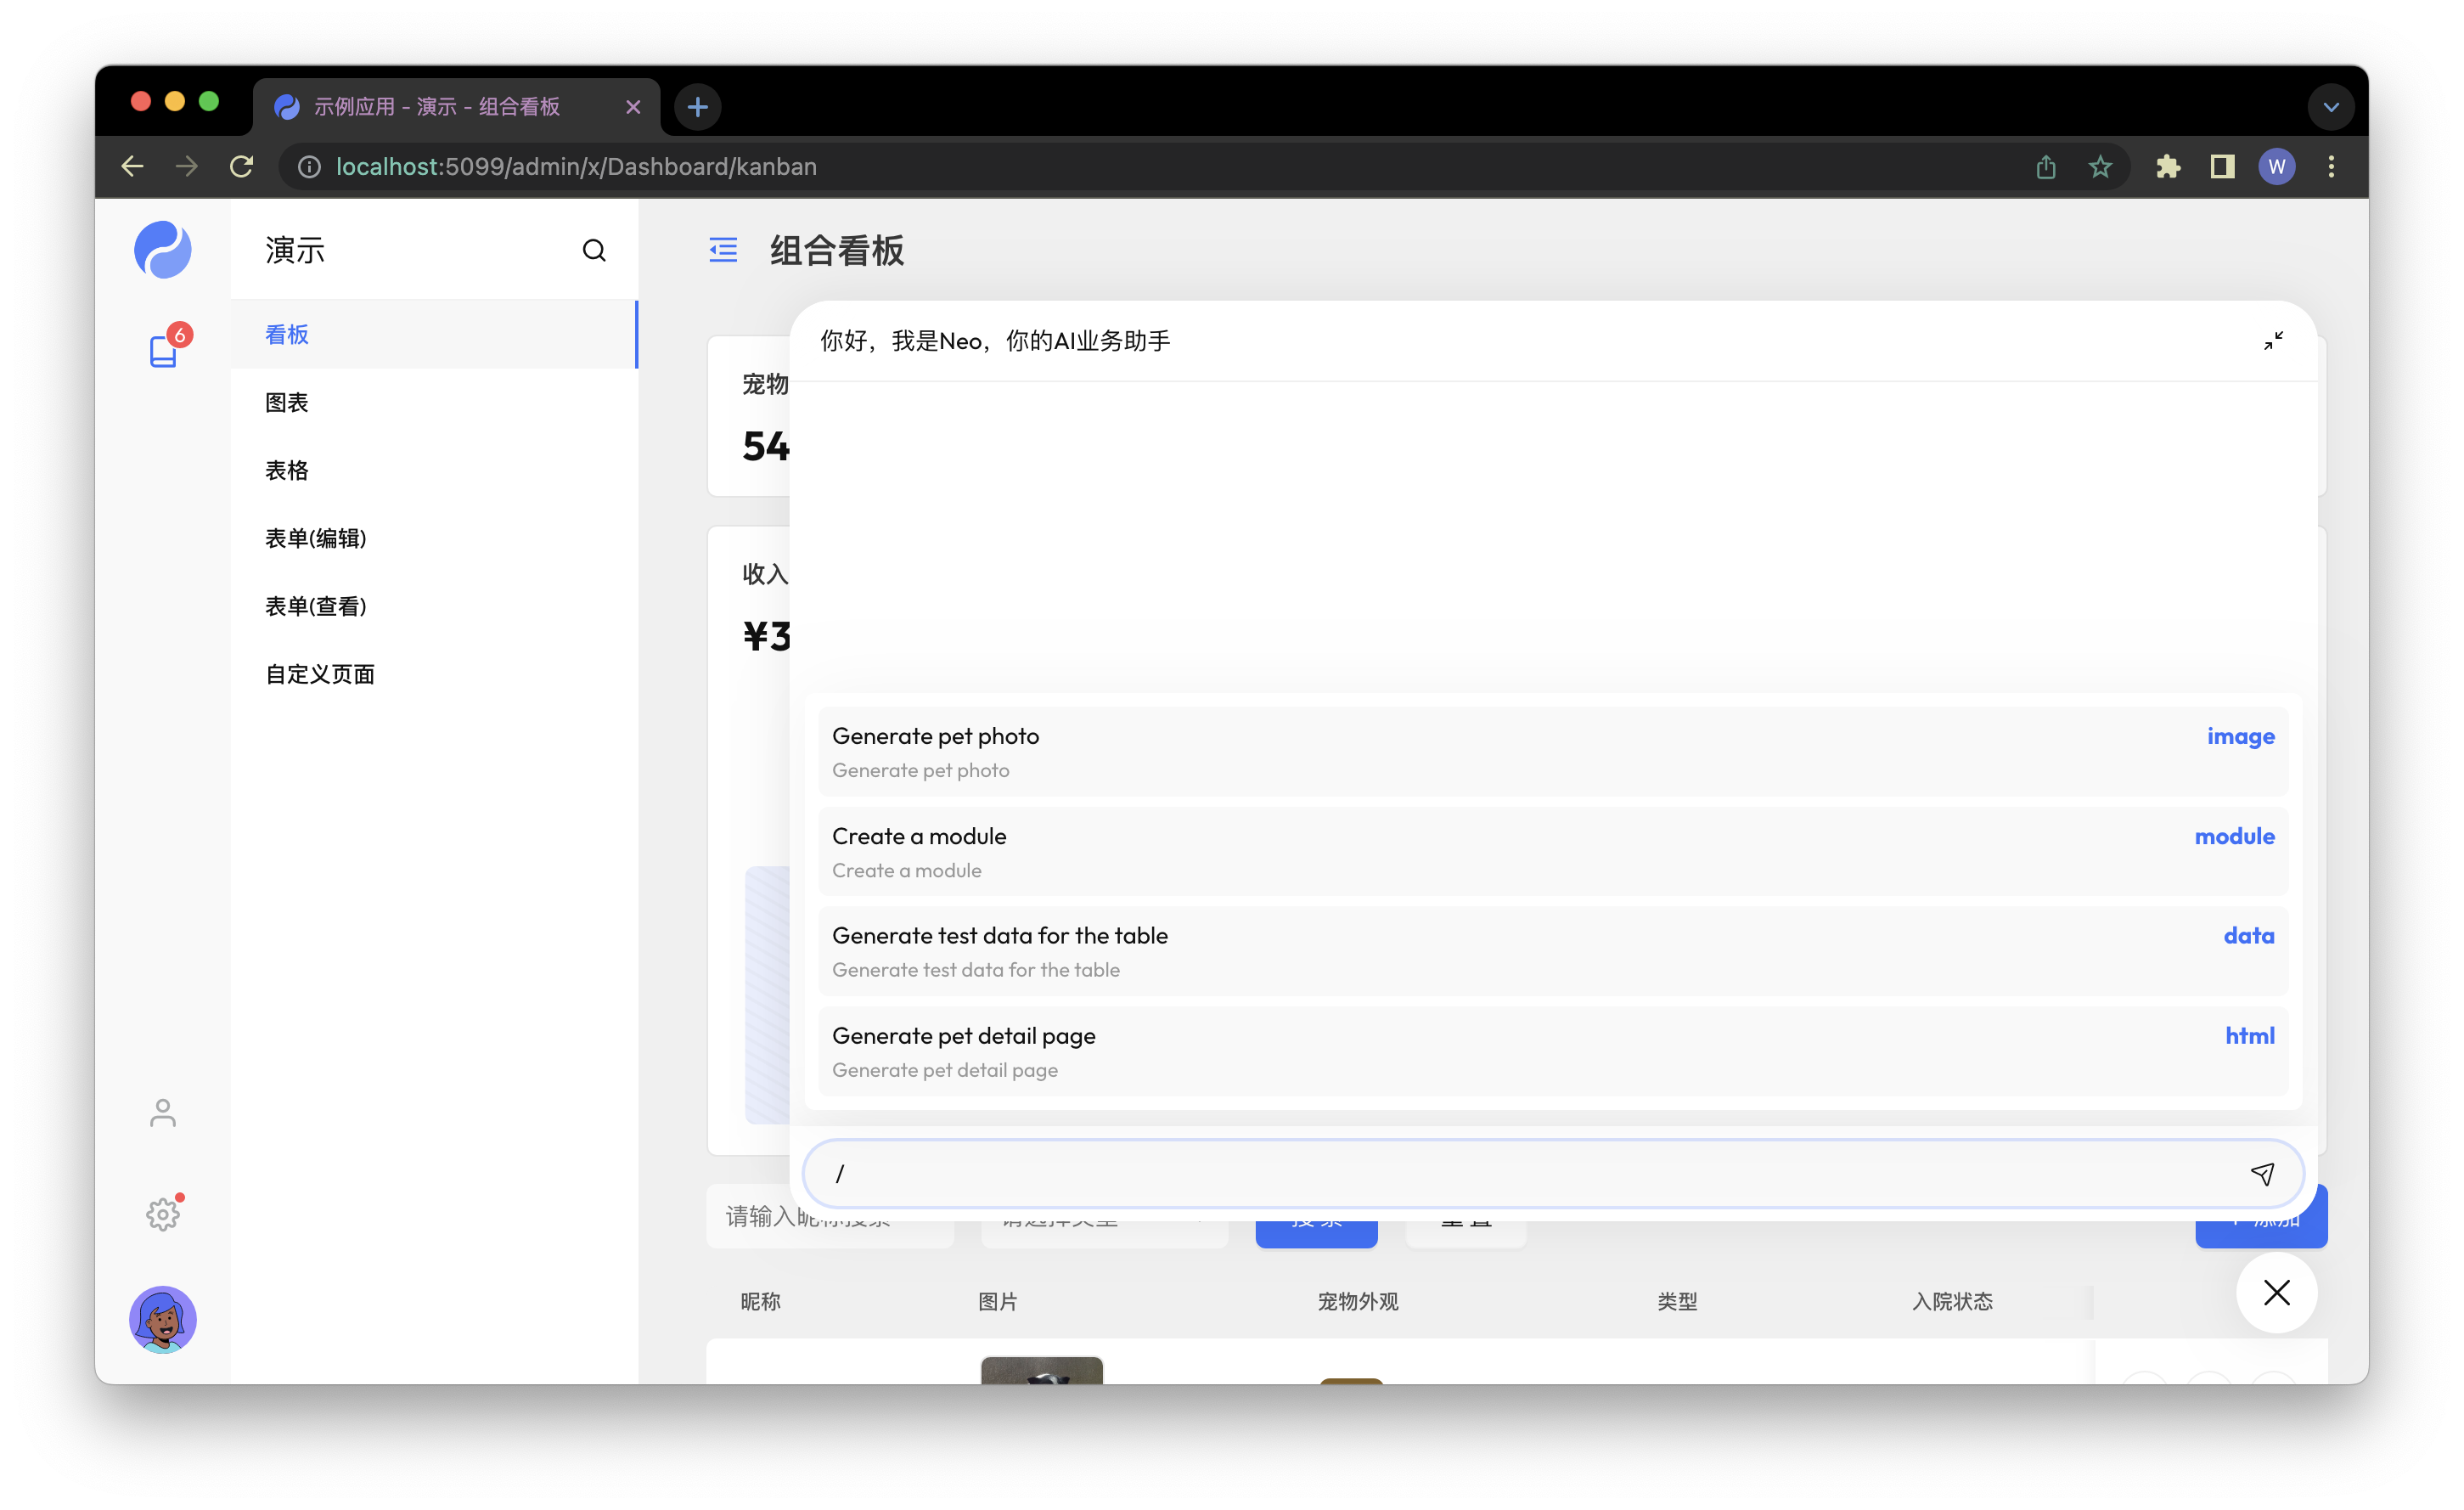The width and height of the screenshot is (2464, 1510).
Task: Collapse the Neo assistant panel
Action: coord(2273,341)
